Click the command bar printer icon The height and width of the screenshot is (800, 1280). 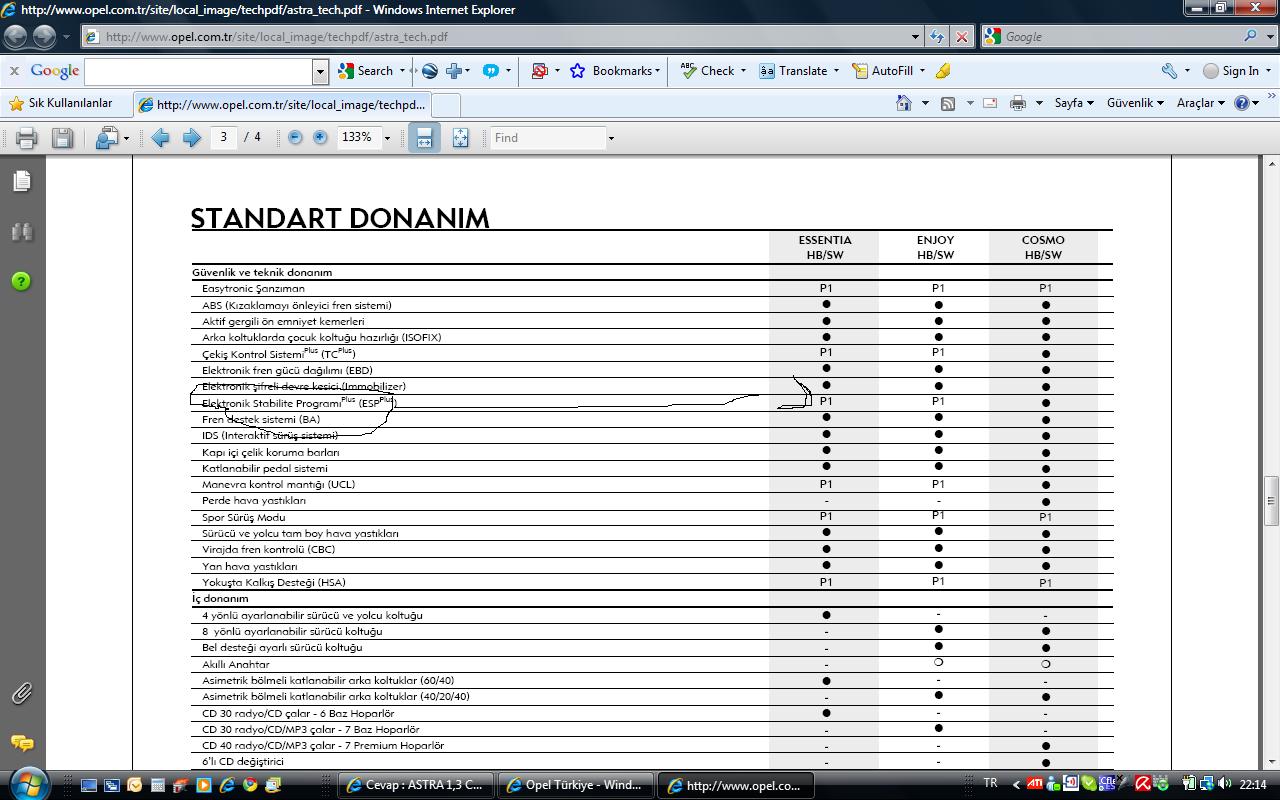[x=1018, y=103]
